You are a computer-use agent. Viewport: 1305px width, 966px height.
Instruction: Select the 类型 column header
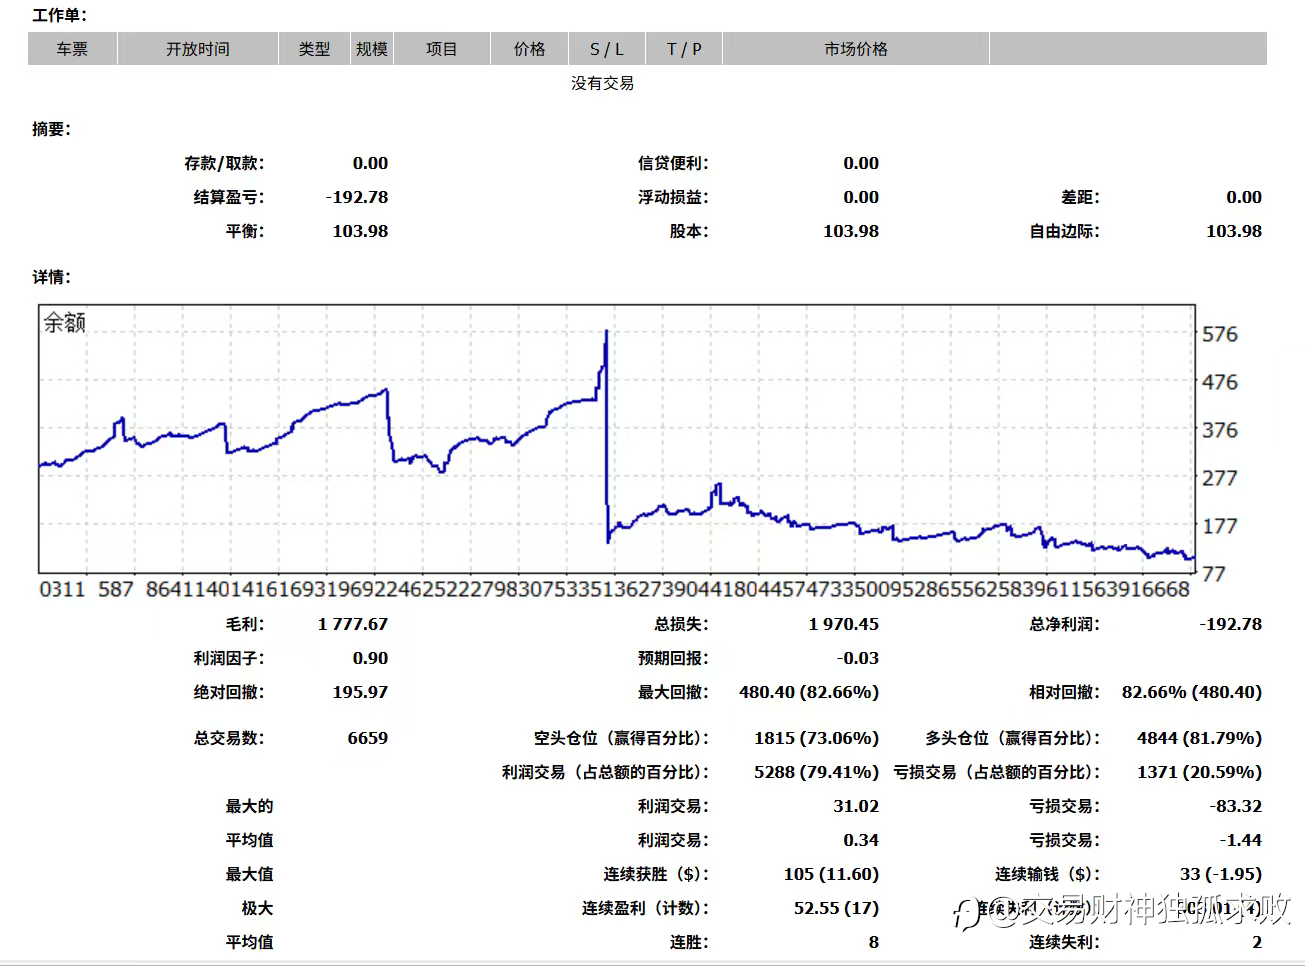click(x=314, y=49)
